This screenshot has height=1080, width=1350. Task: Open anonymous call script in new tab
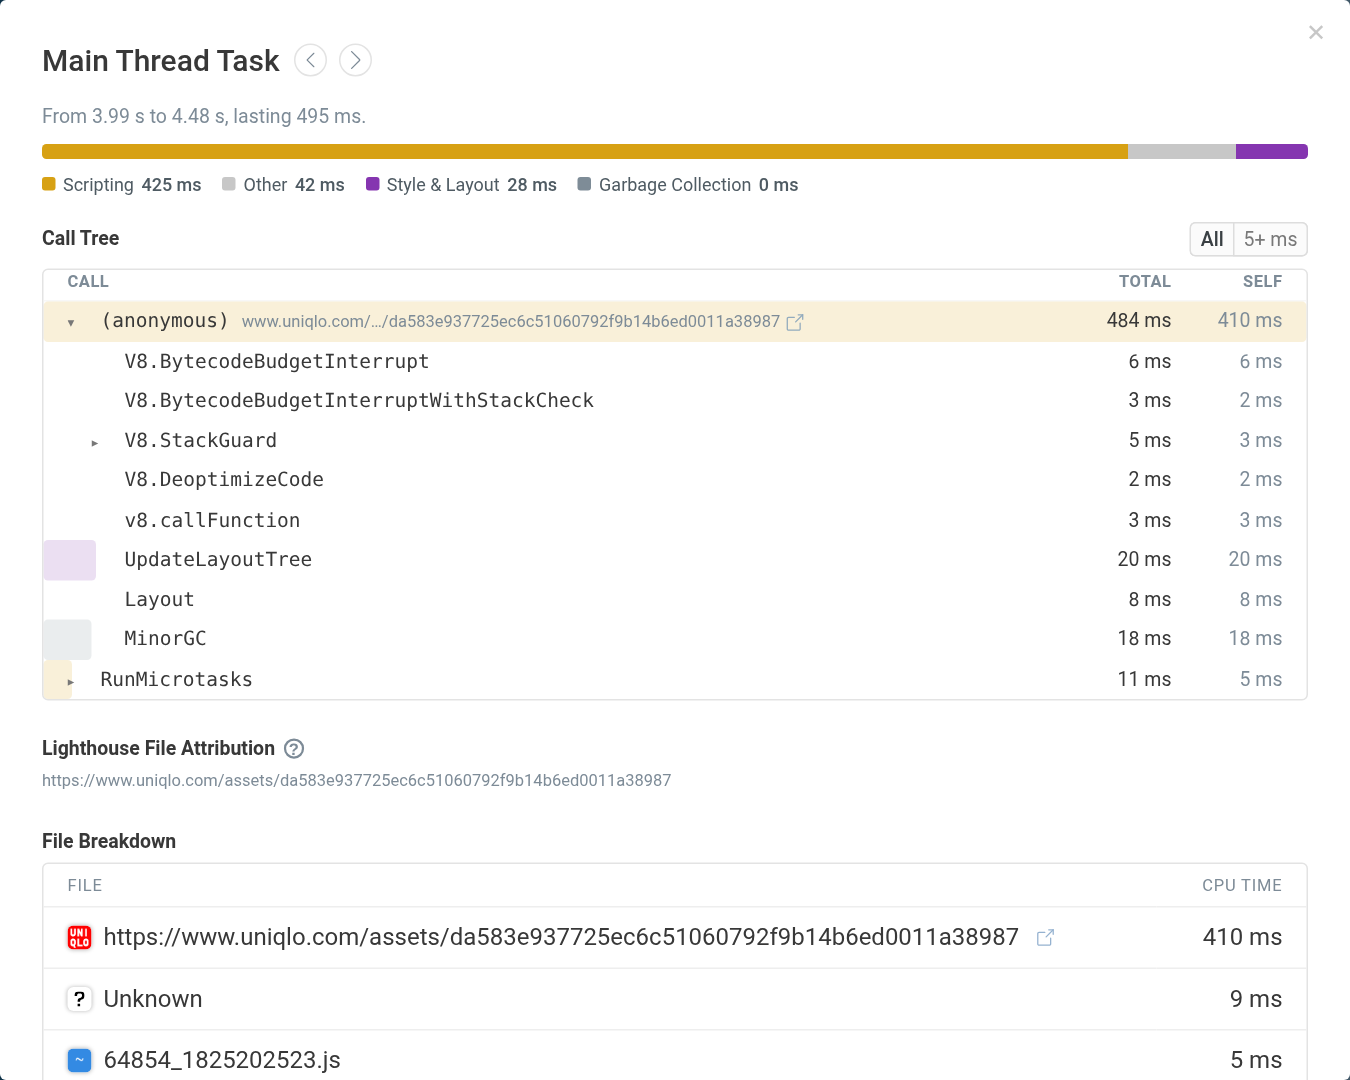click(x=795, y=322)
